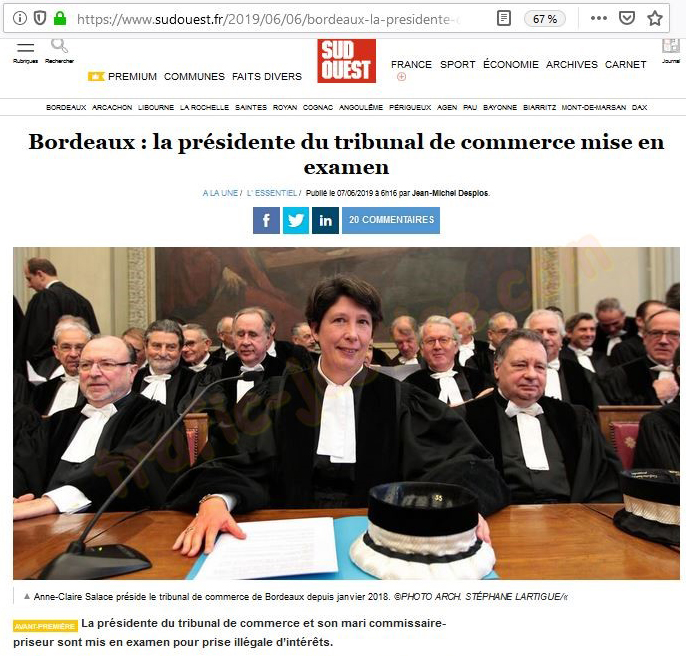Open the tracking protection shield icon
The width and height of the screenshot is (686, 656).
click(x=40, y=18)
